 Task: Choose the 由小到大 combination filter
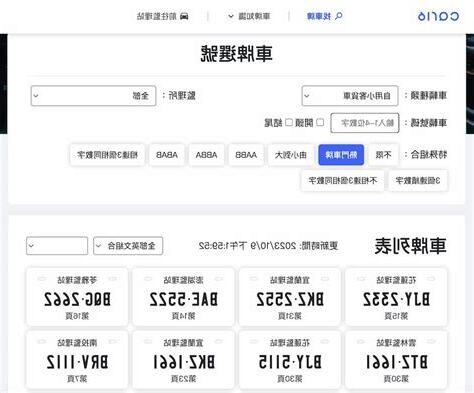(x=291, y=155)
